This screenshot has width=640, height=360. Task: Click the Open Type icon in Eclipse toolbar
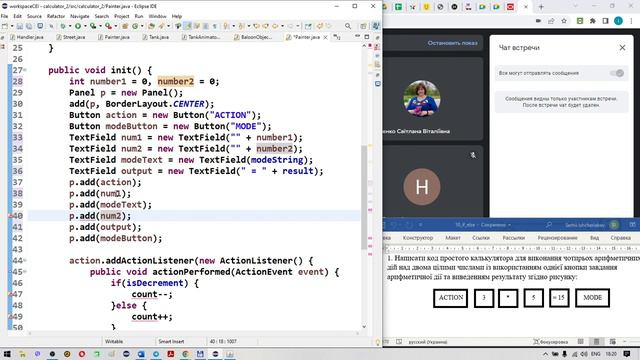tap(151, 26)
